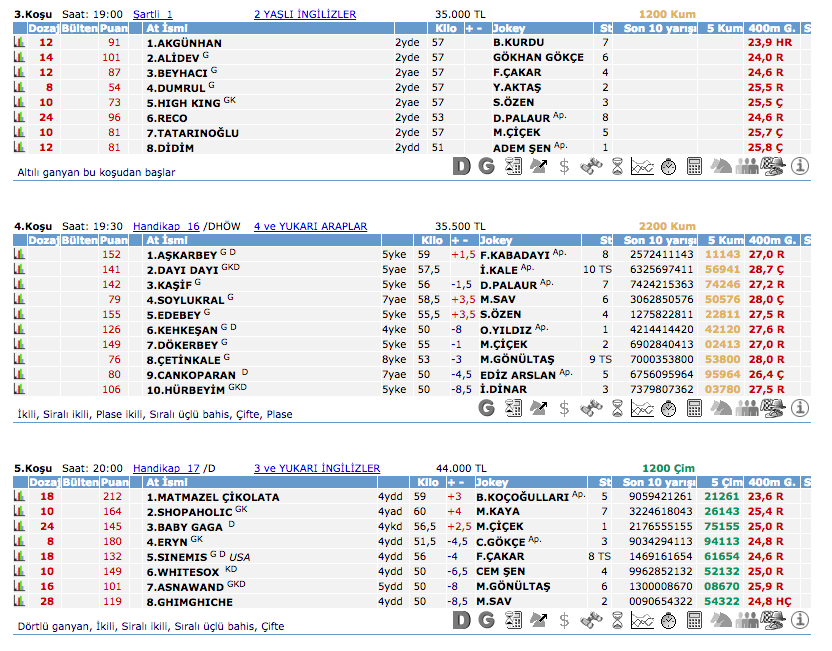Screen dimensions: 832x651
Task: Click the dollar sign icon under race 4
Action: click(564, 408)
